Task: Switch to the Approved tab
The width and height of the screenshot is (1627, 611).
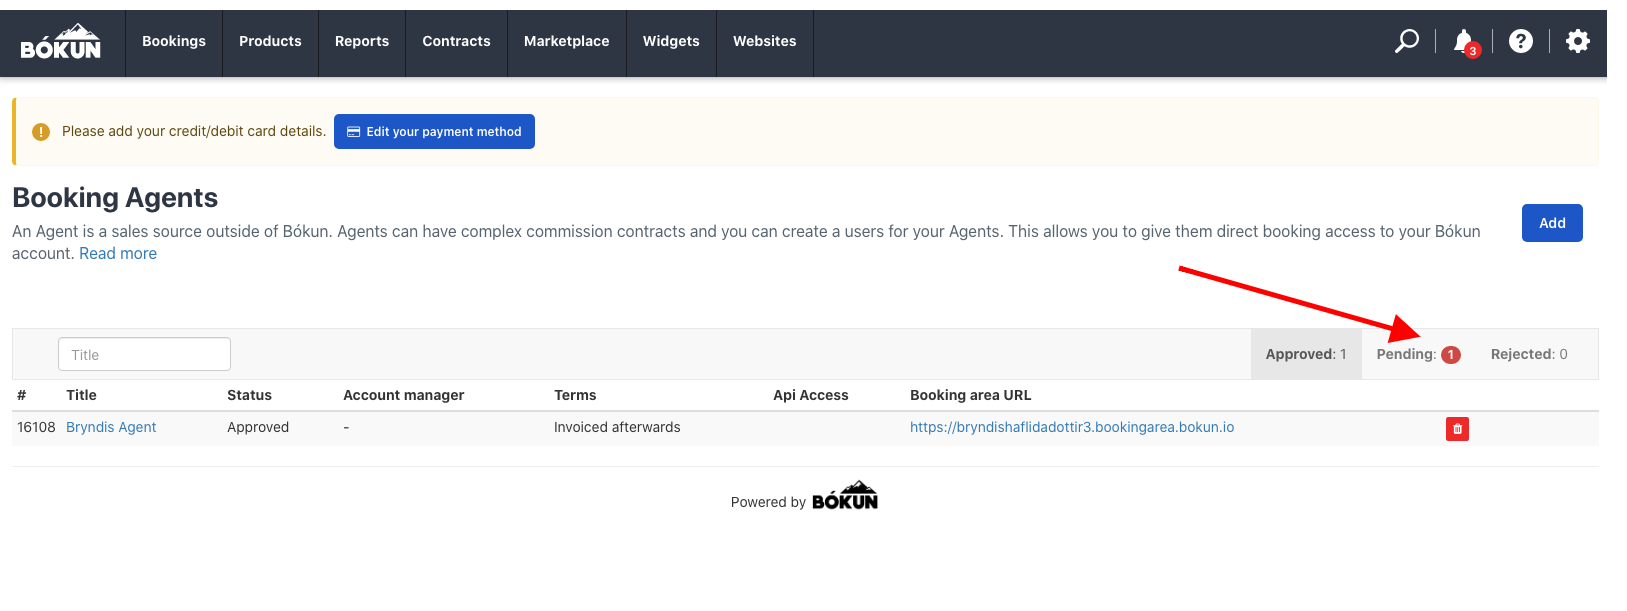Action: [1306, 354]
